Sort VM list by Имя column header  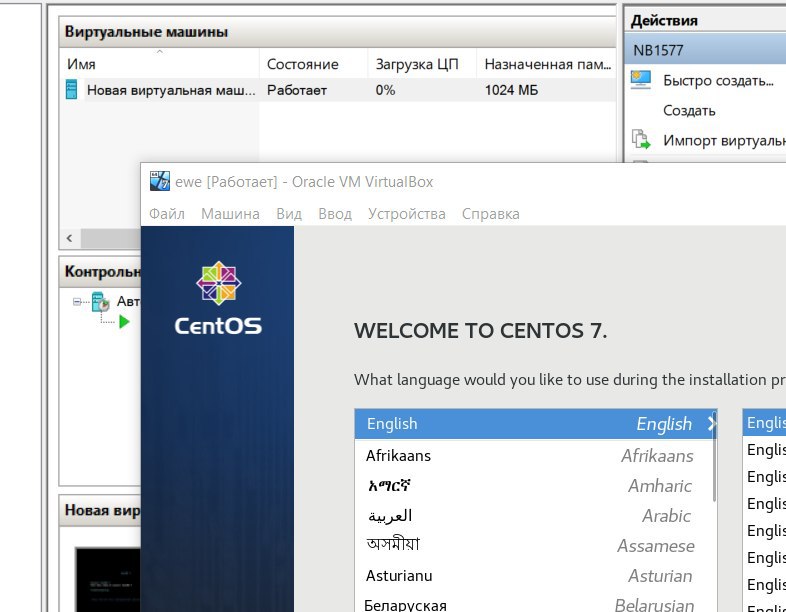(x=159, y=64)
